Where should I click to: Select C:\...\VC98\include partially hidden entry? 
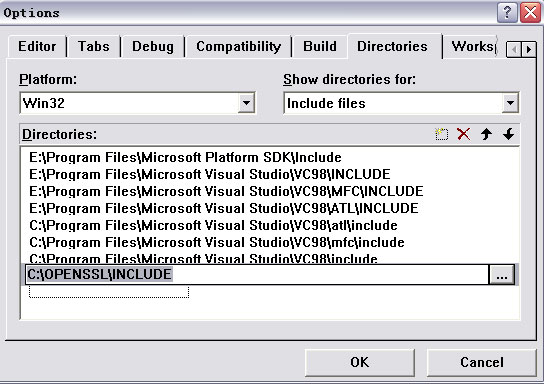(x=203, y=258)
